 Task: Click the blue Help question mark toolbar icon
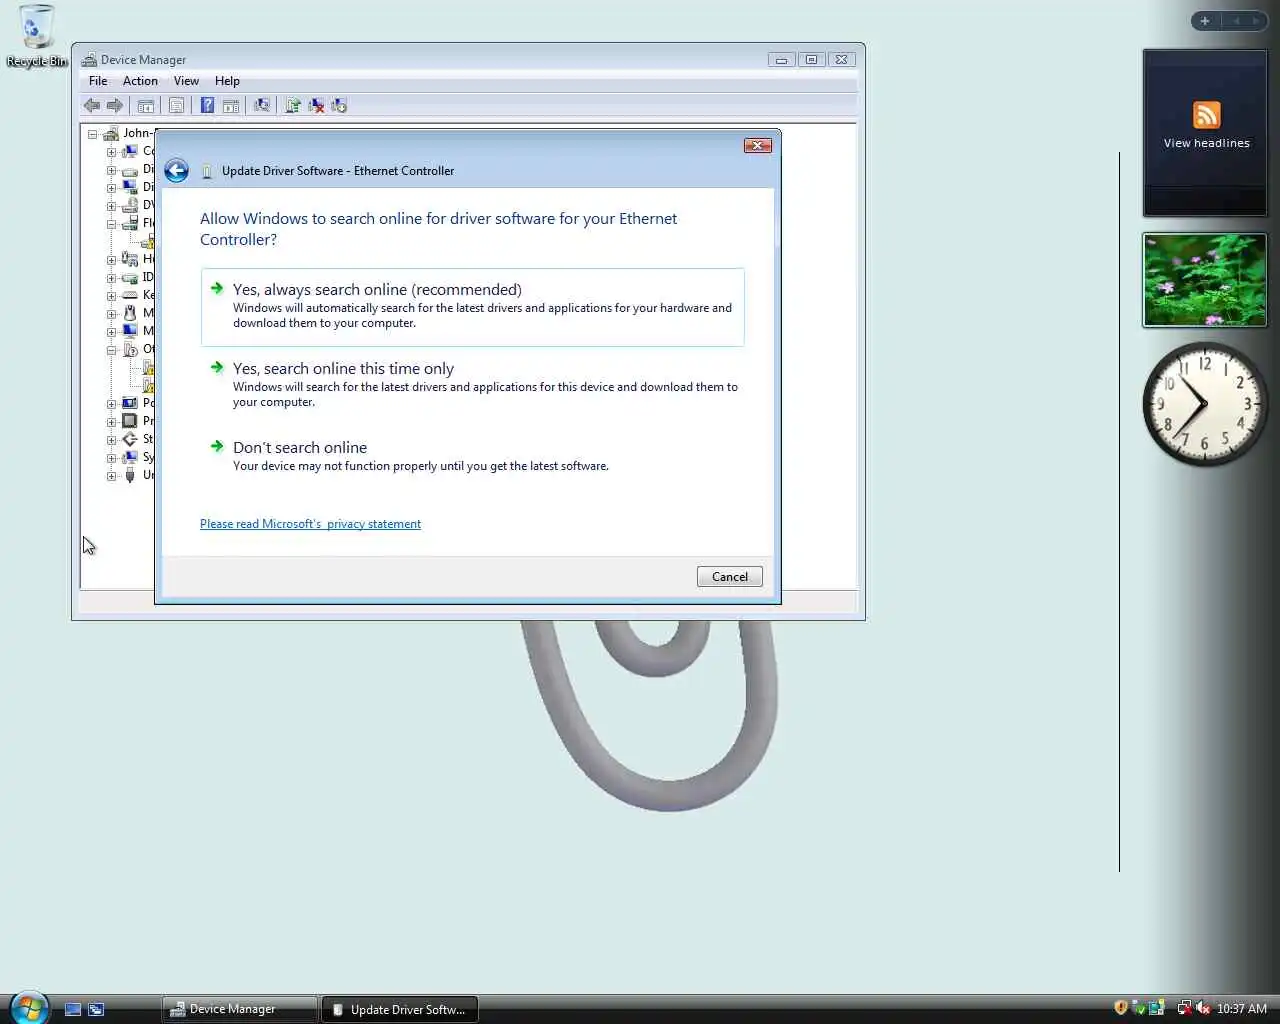tap(207, 105)
